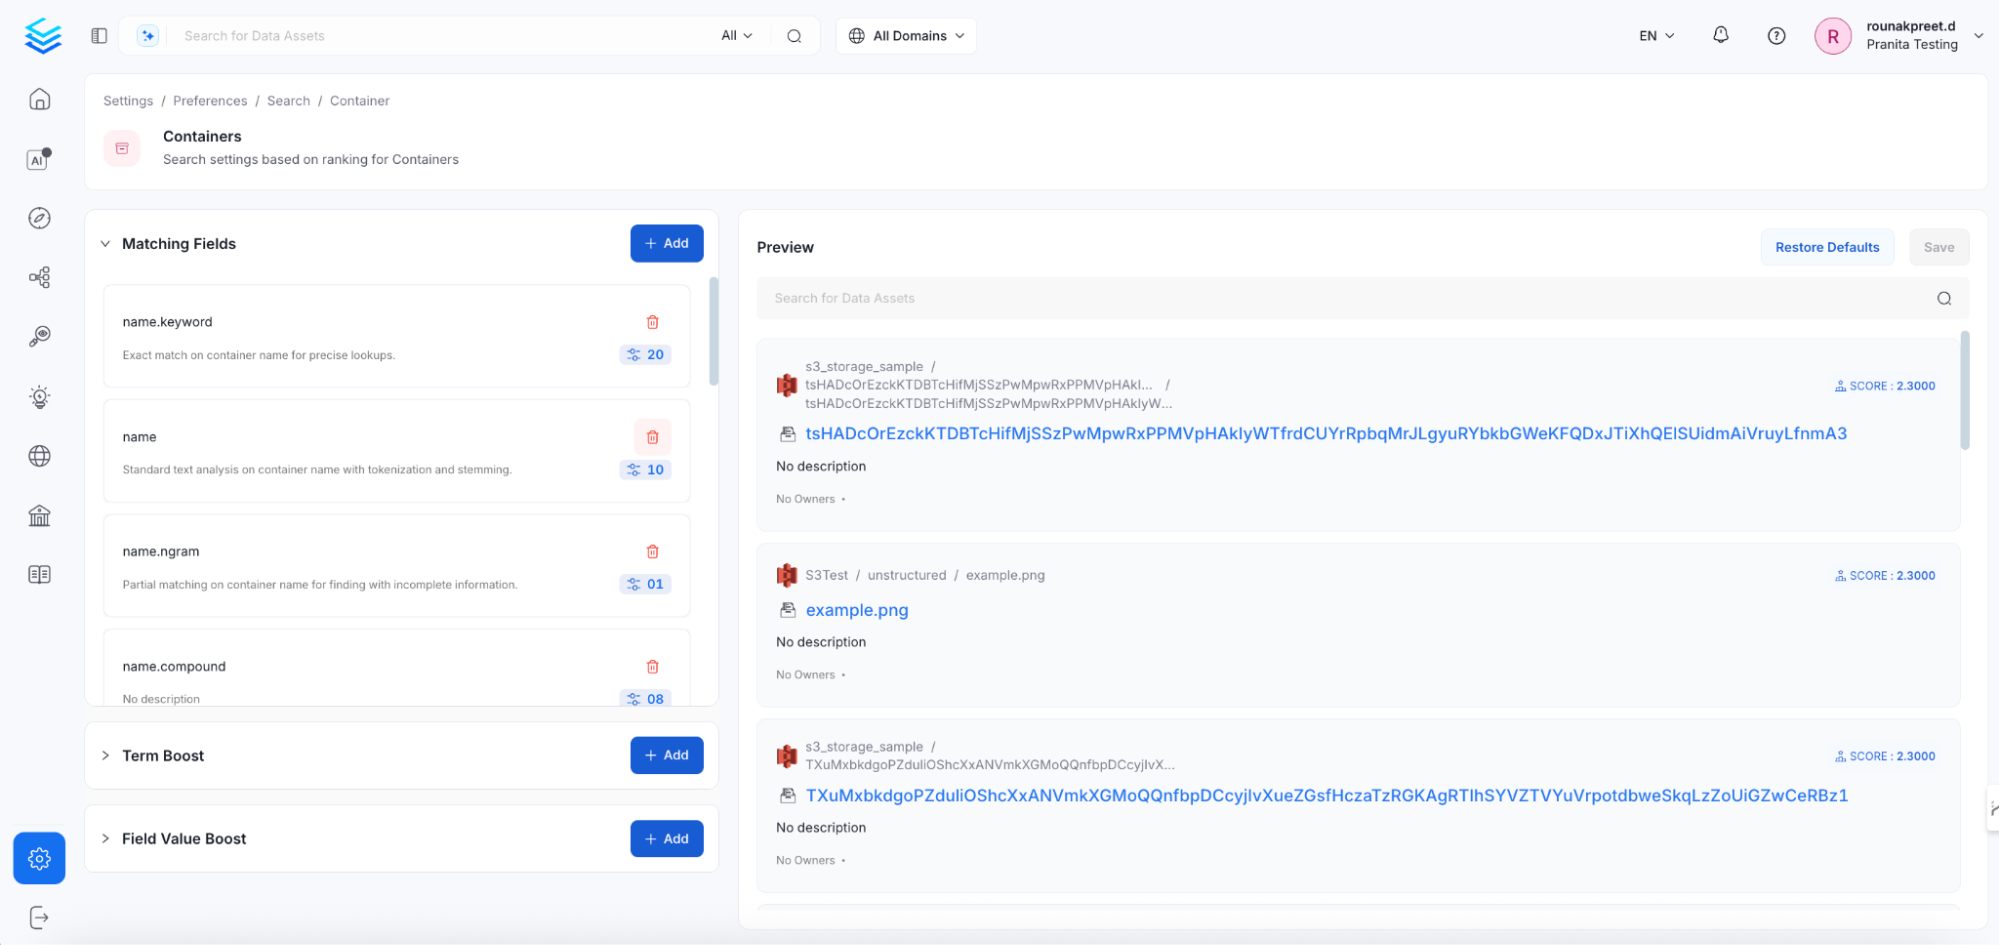
Task: Open the Insights lightbulb icon
Action: [38, 396]
